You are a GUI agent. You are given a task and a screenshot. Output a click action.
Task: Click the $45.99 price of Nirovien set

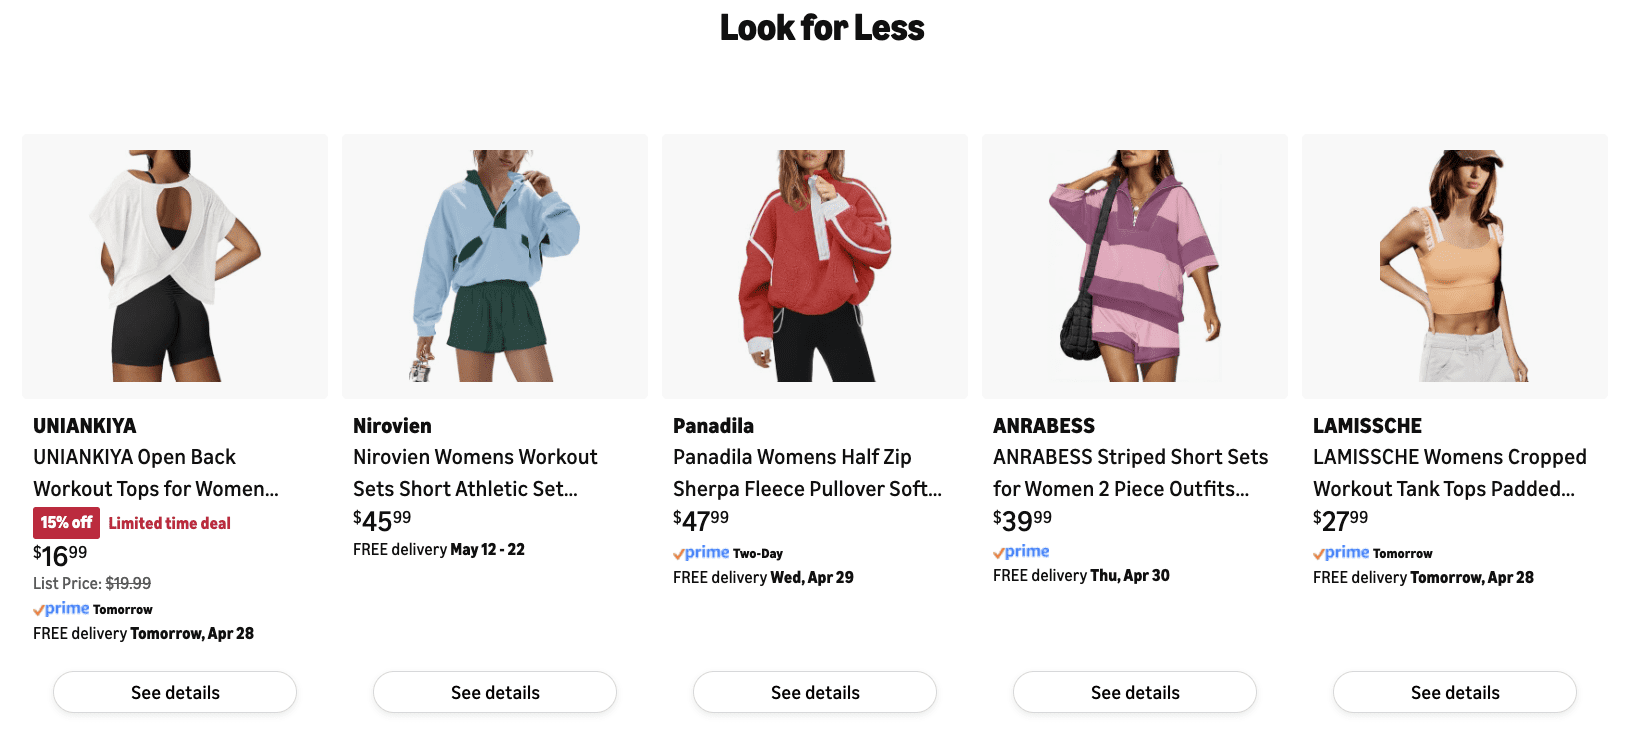pyautogui.click(x=382, y=520)
